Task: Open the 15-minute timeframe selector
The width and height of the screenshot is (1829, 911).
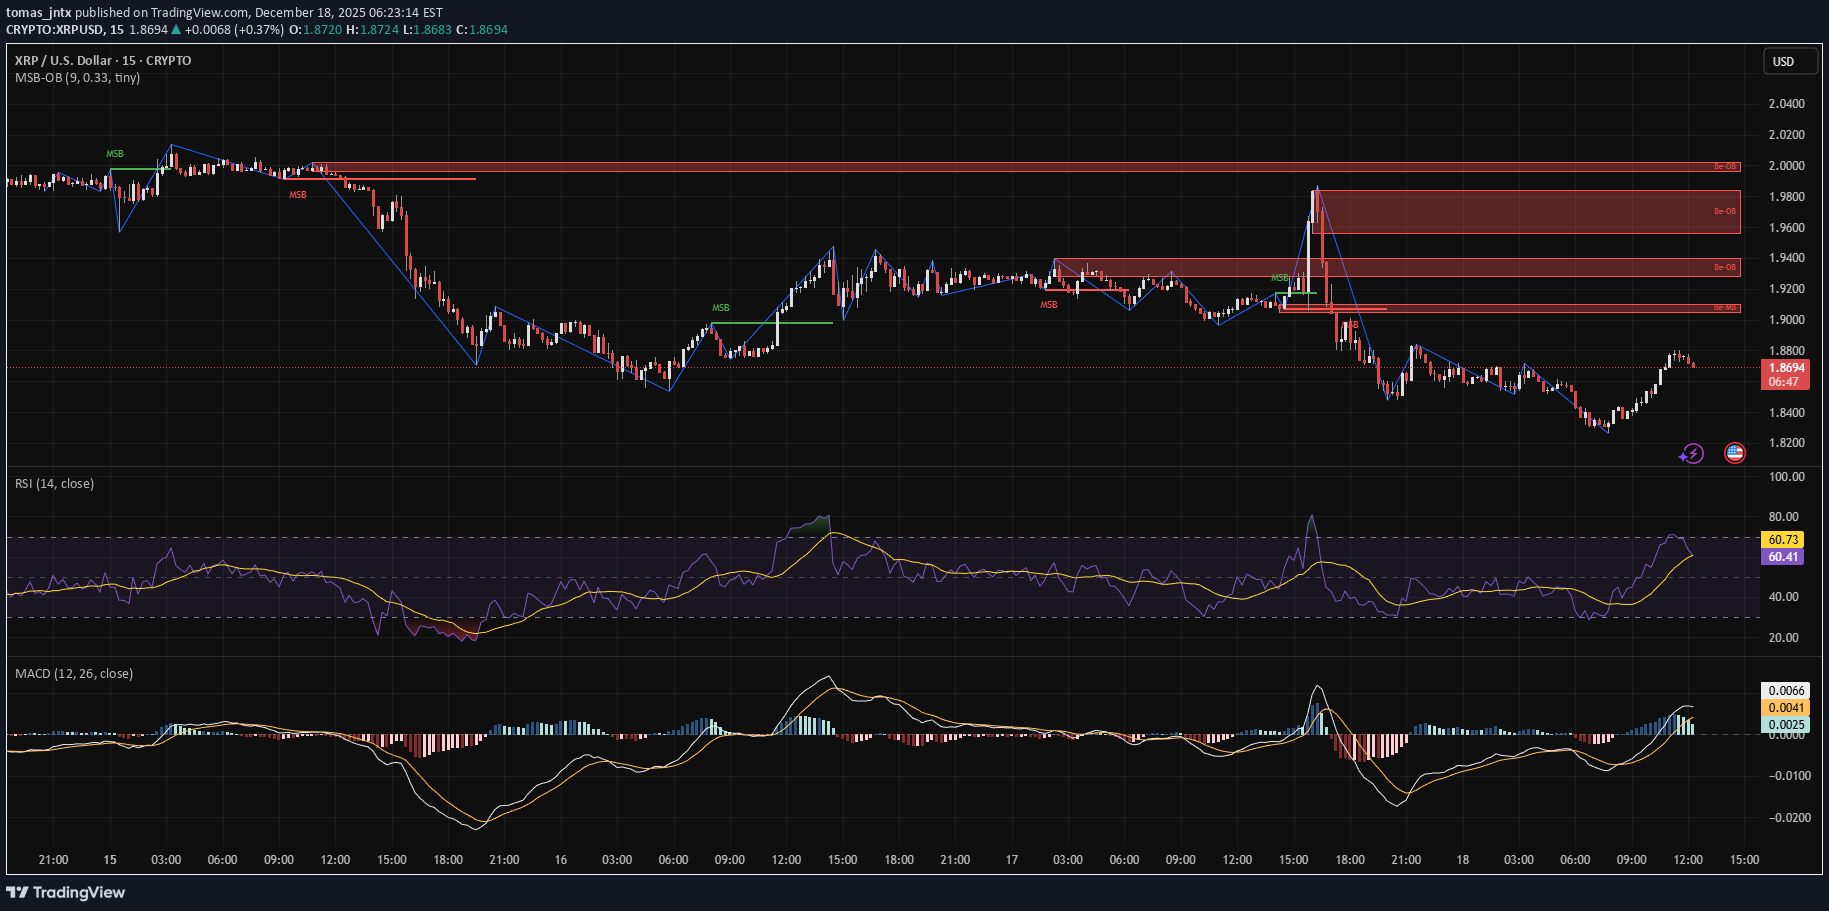Action: click(x=129, y=60)
